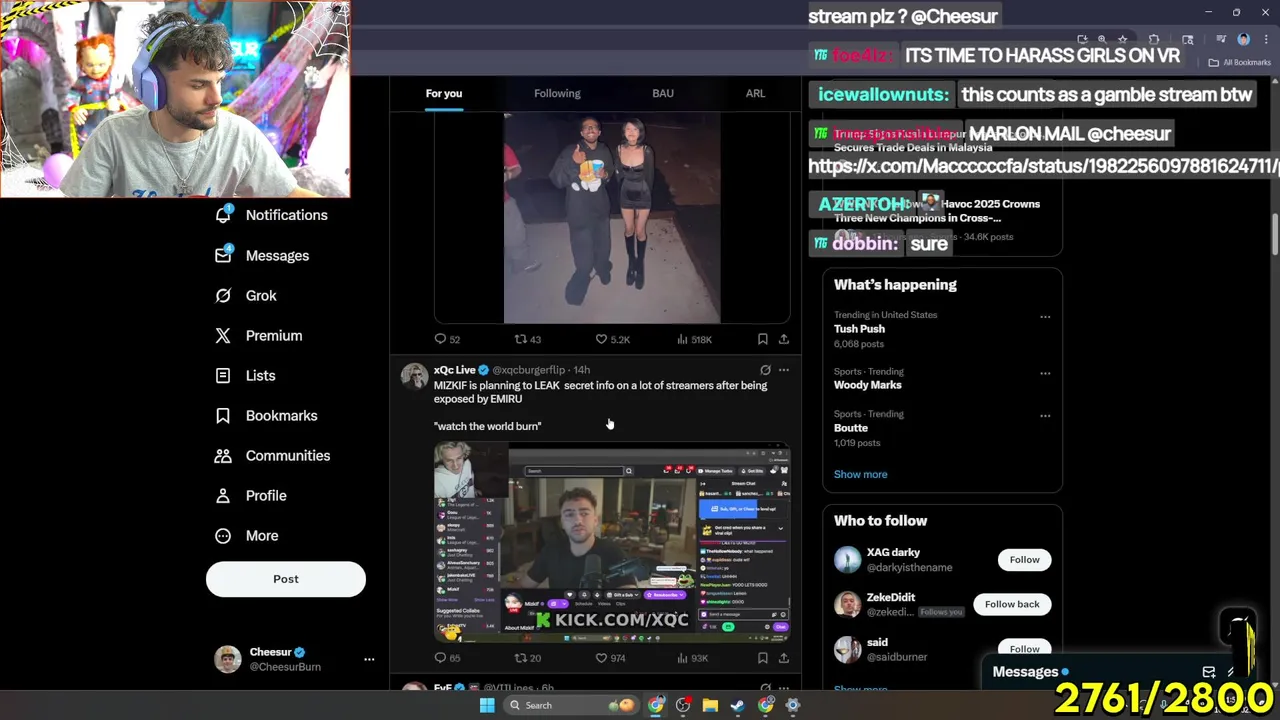Repost the xQc Live post with 20 reposts

(x=527, y=657)
